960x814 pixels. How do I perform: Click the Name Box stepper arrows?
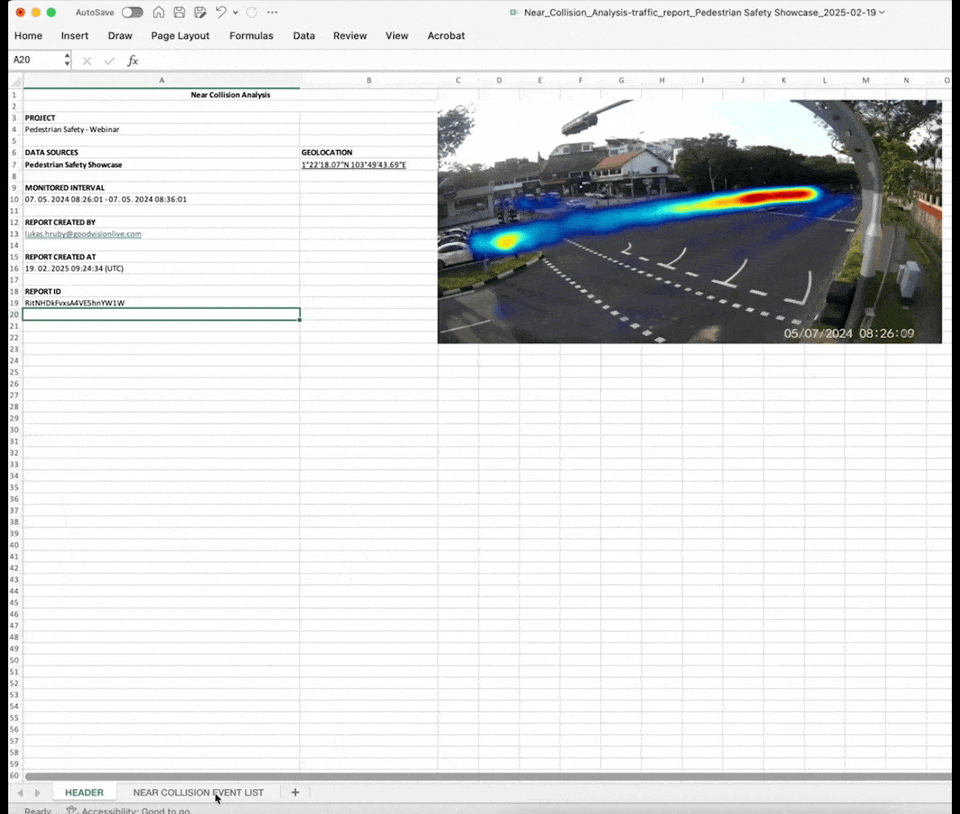tap(67, 61)
